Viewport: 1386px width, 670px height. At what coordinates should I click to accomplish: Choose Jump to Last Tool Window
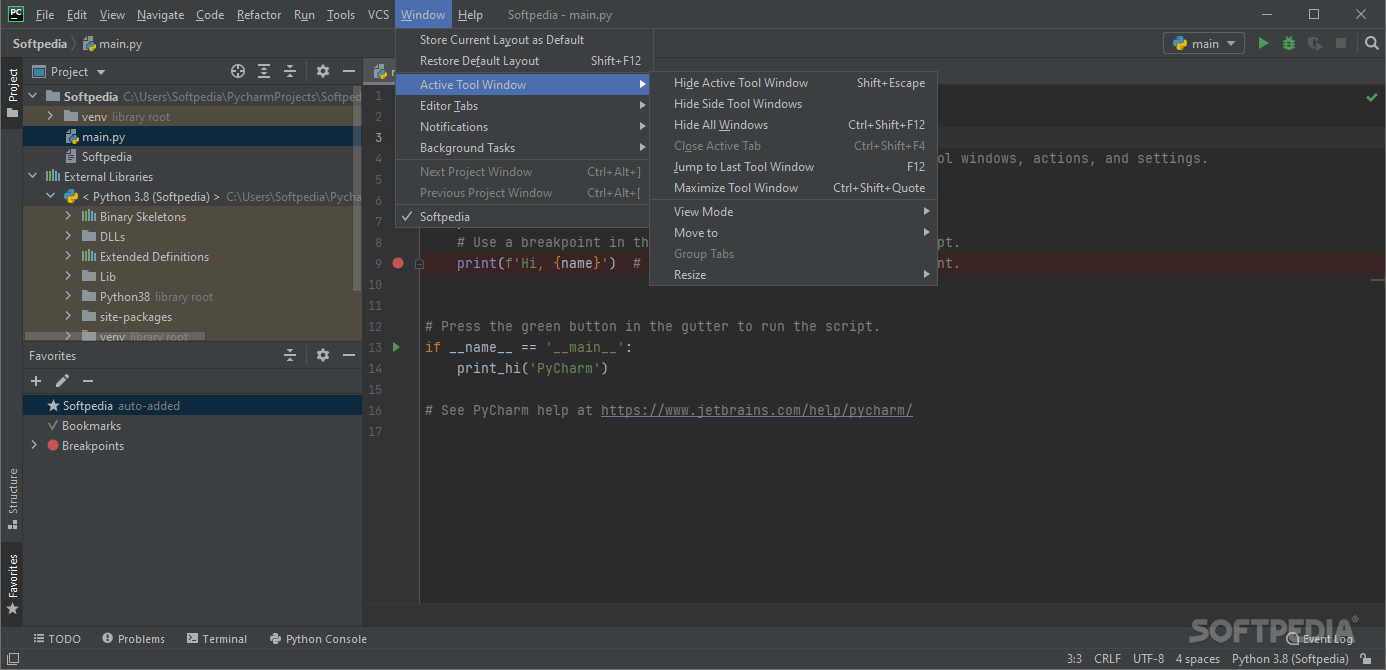pos(794,167)
